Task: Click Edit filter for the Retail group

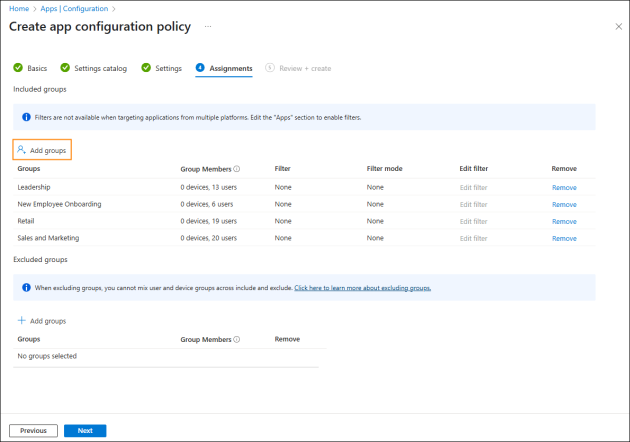Action: 473,221
